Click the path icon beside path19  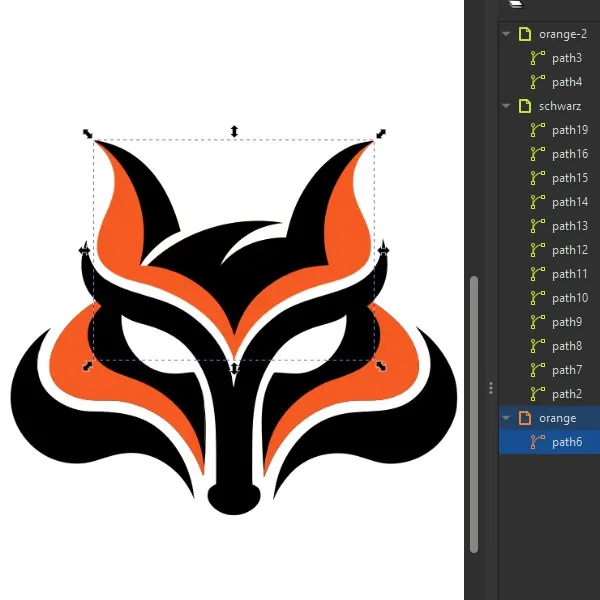(538, 130)
